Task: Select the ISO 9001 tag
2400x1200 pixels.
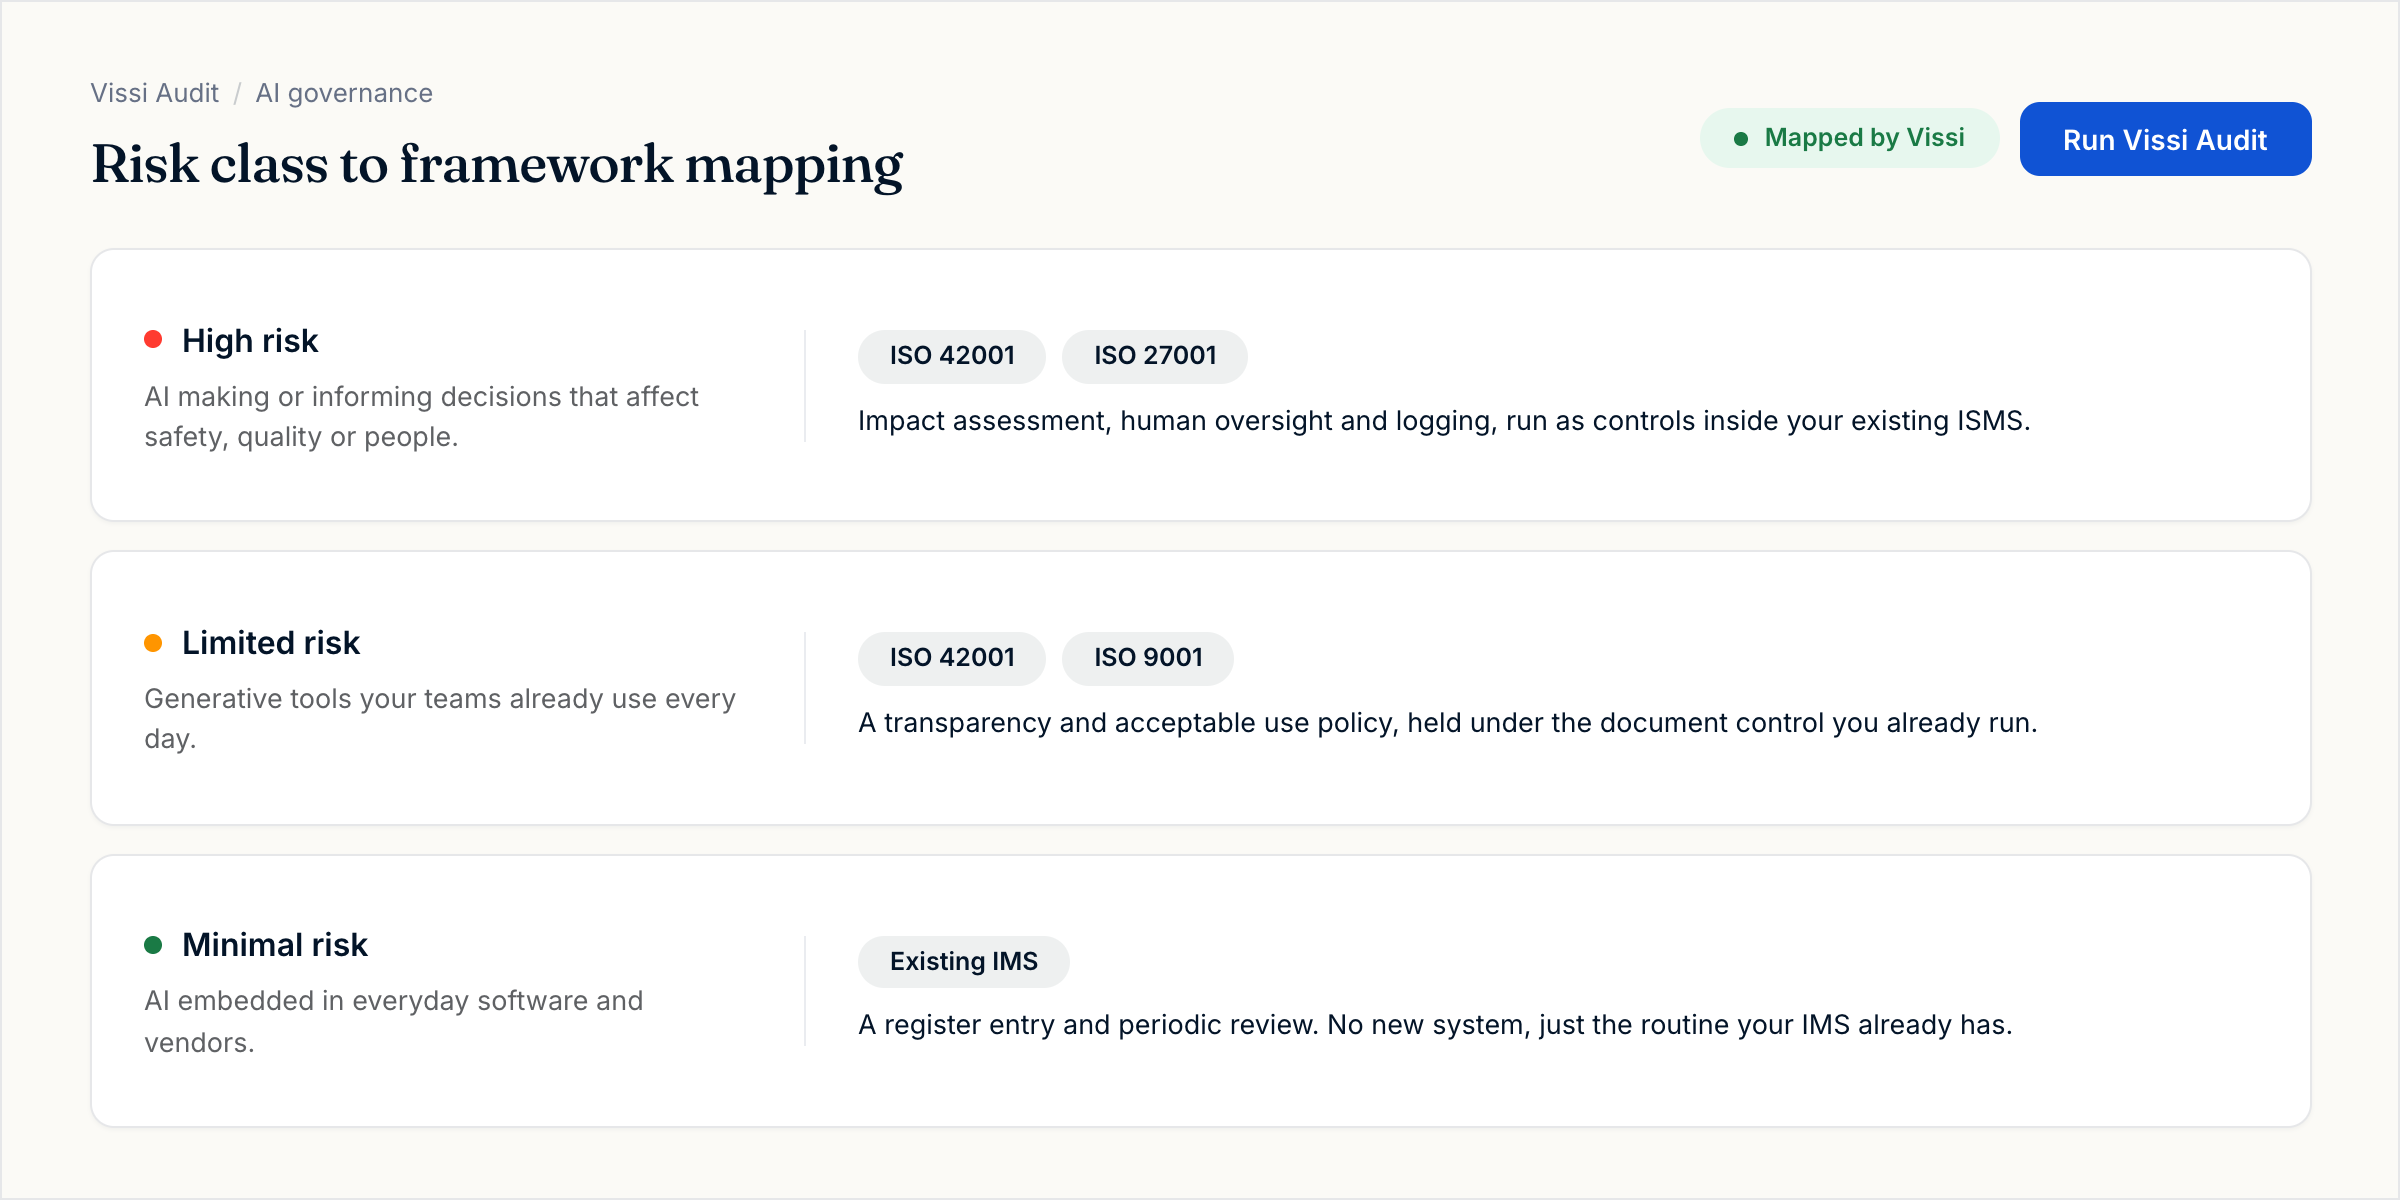Action: (1148, 658)
